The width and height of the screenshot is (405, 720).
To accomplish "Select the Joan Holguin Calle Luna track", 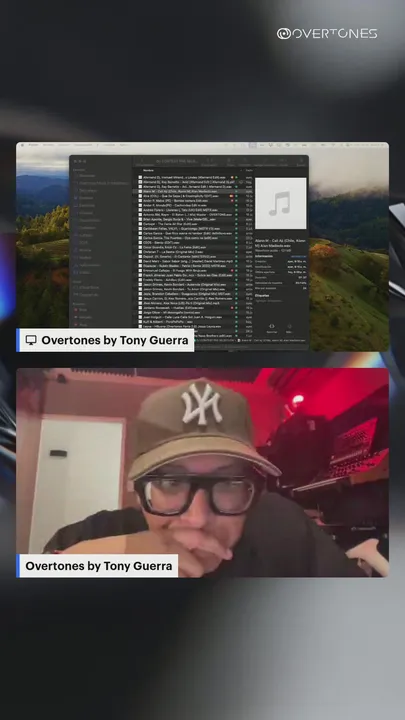I will pyautogui.click(x=195, y=317).
